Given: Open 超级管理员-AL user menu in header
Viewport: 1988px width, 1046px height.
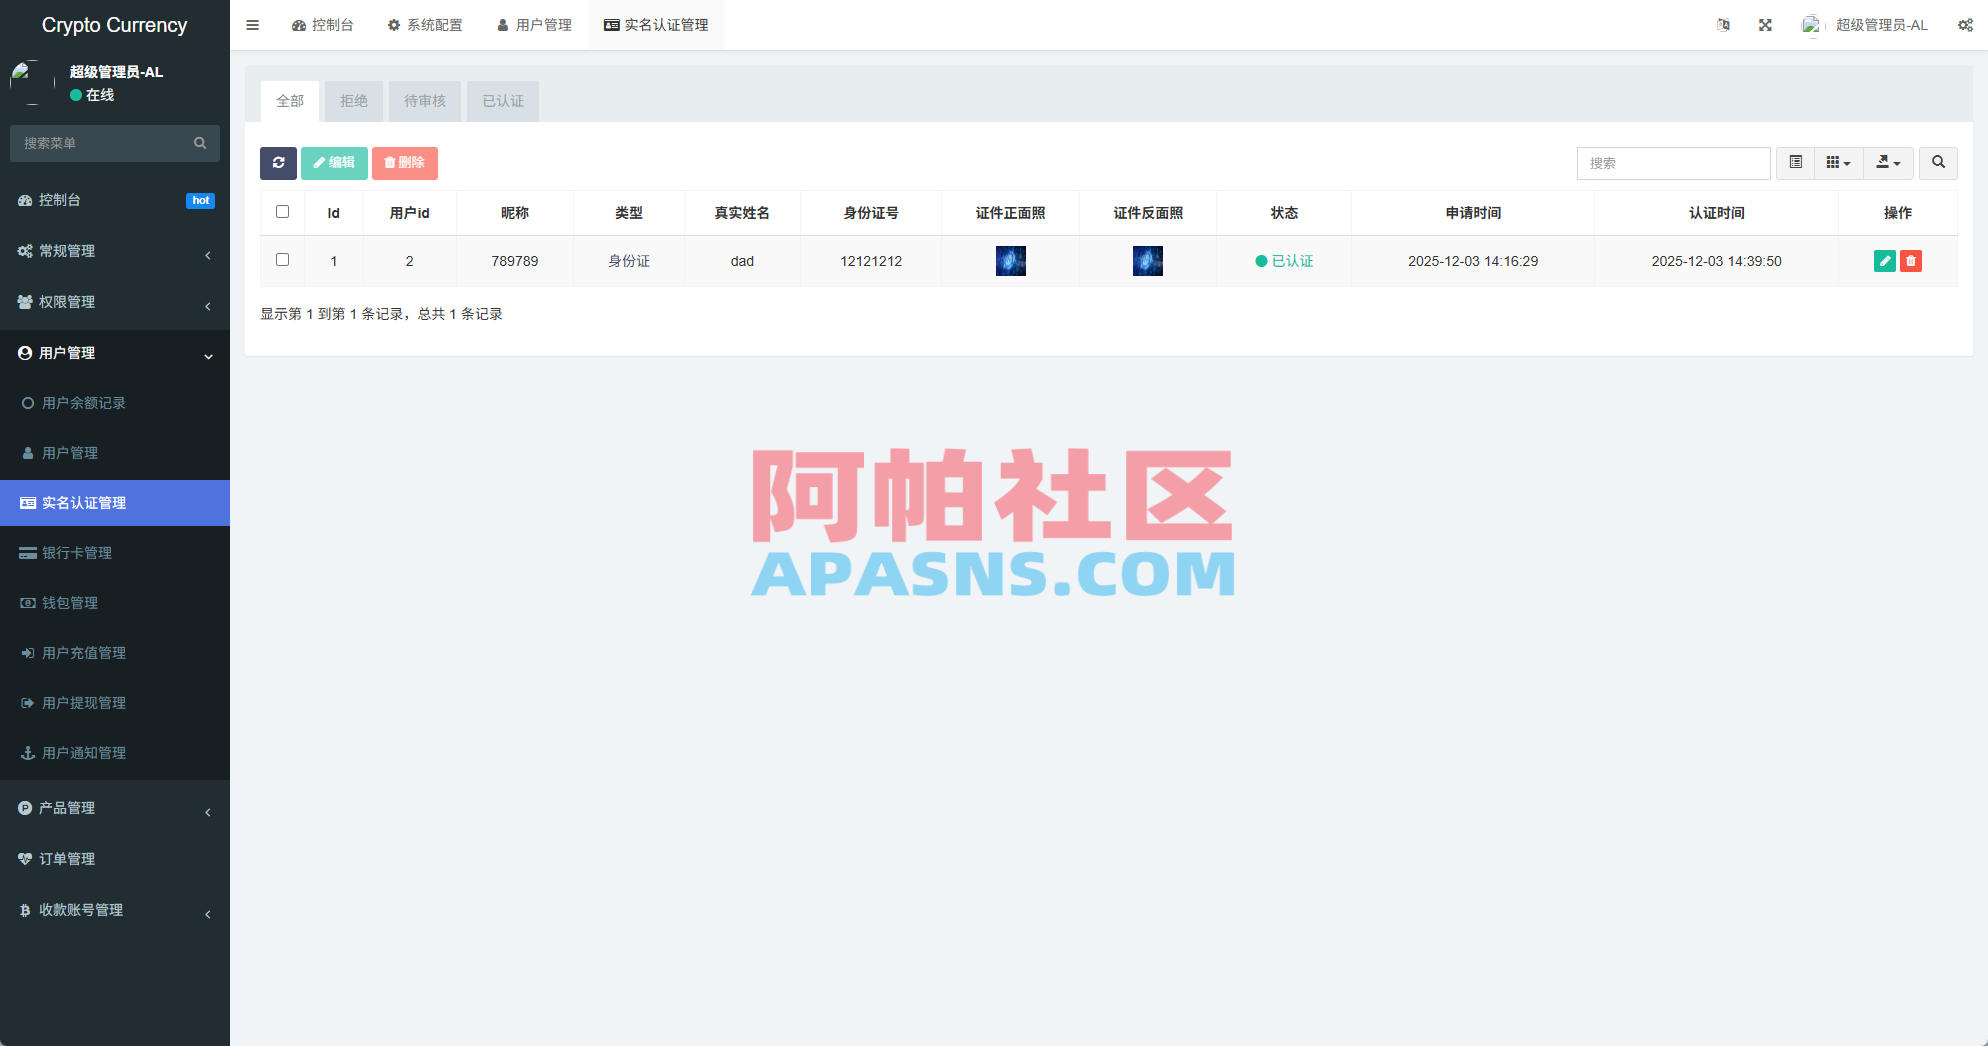Looking at the screenshot, I should coord(1865,25).
